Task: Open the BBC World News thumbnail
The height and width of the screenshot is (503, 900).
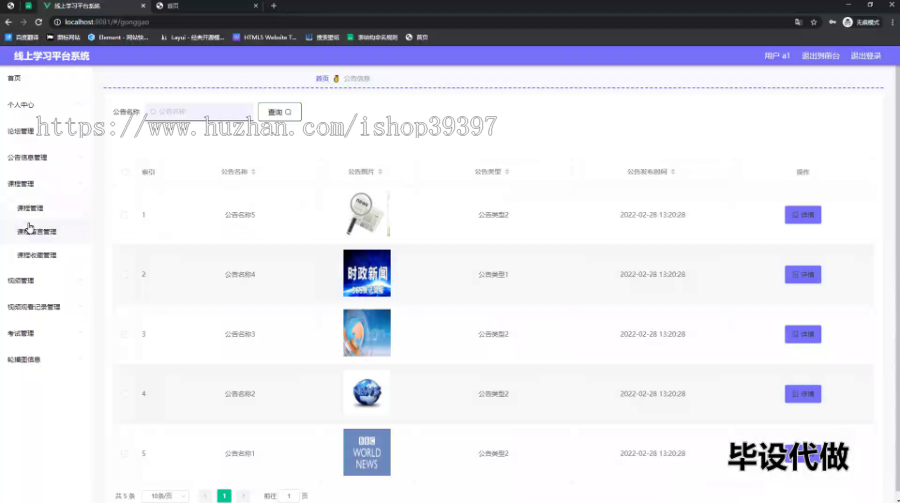Action: pyautogui.click(x=367, y=452)
